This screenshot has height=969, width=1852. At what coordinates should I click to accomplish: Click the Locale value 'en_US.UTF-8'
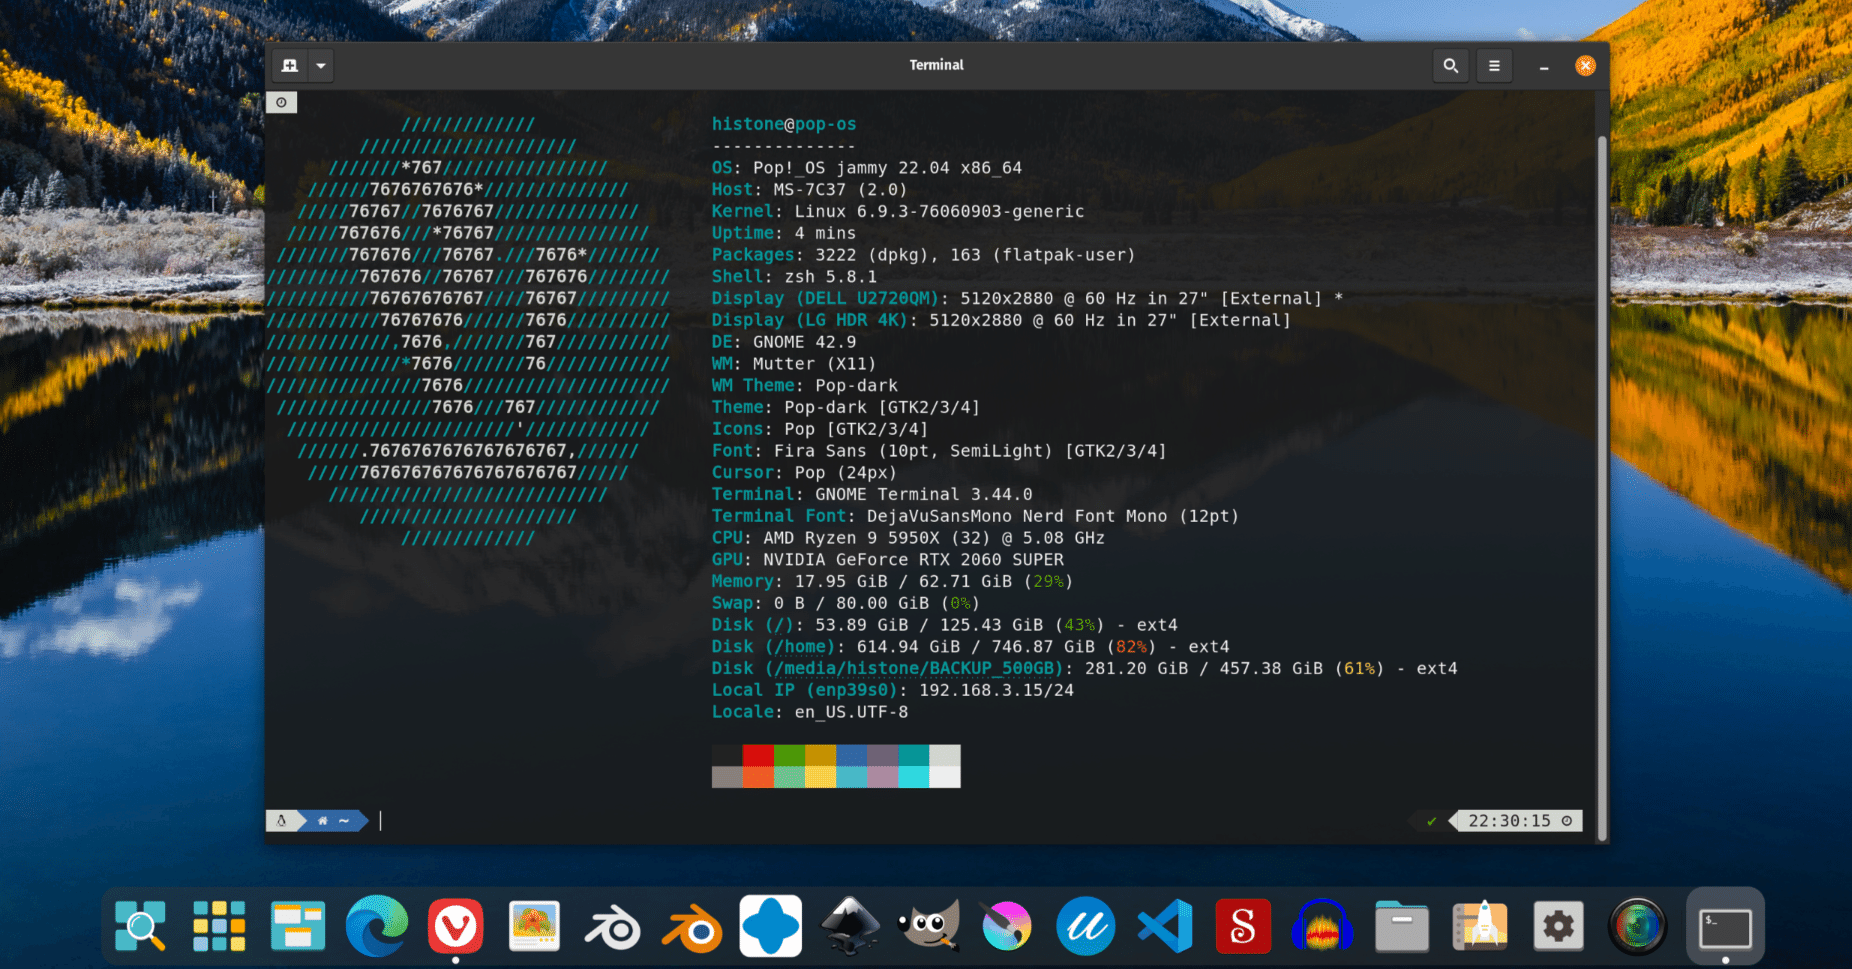tap(851, 712)
